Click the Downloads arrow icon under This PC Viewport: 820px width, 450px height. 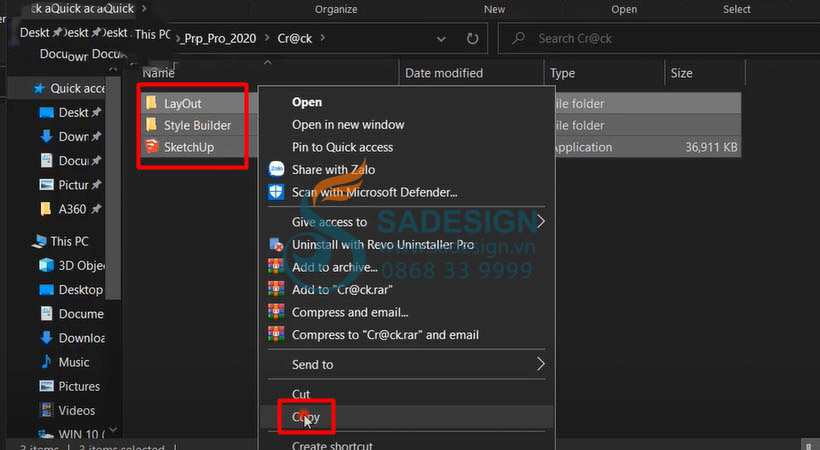tap(47, 338)
